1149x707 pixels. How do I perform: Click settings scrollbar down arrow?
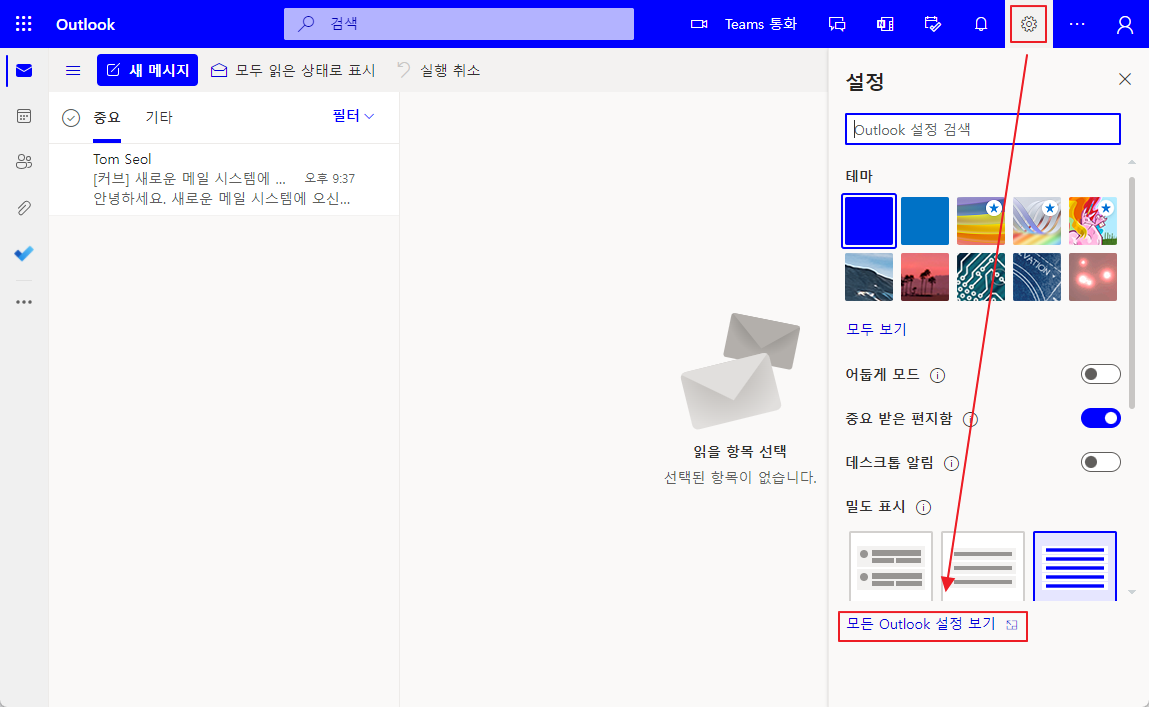pyautogui.click(x=1132, y=592)
